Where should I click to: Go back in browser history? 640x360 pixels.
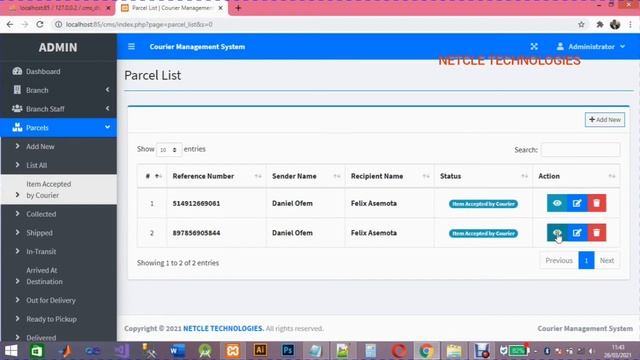10,24
